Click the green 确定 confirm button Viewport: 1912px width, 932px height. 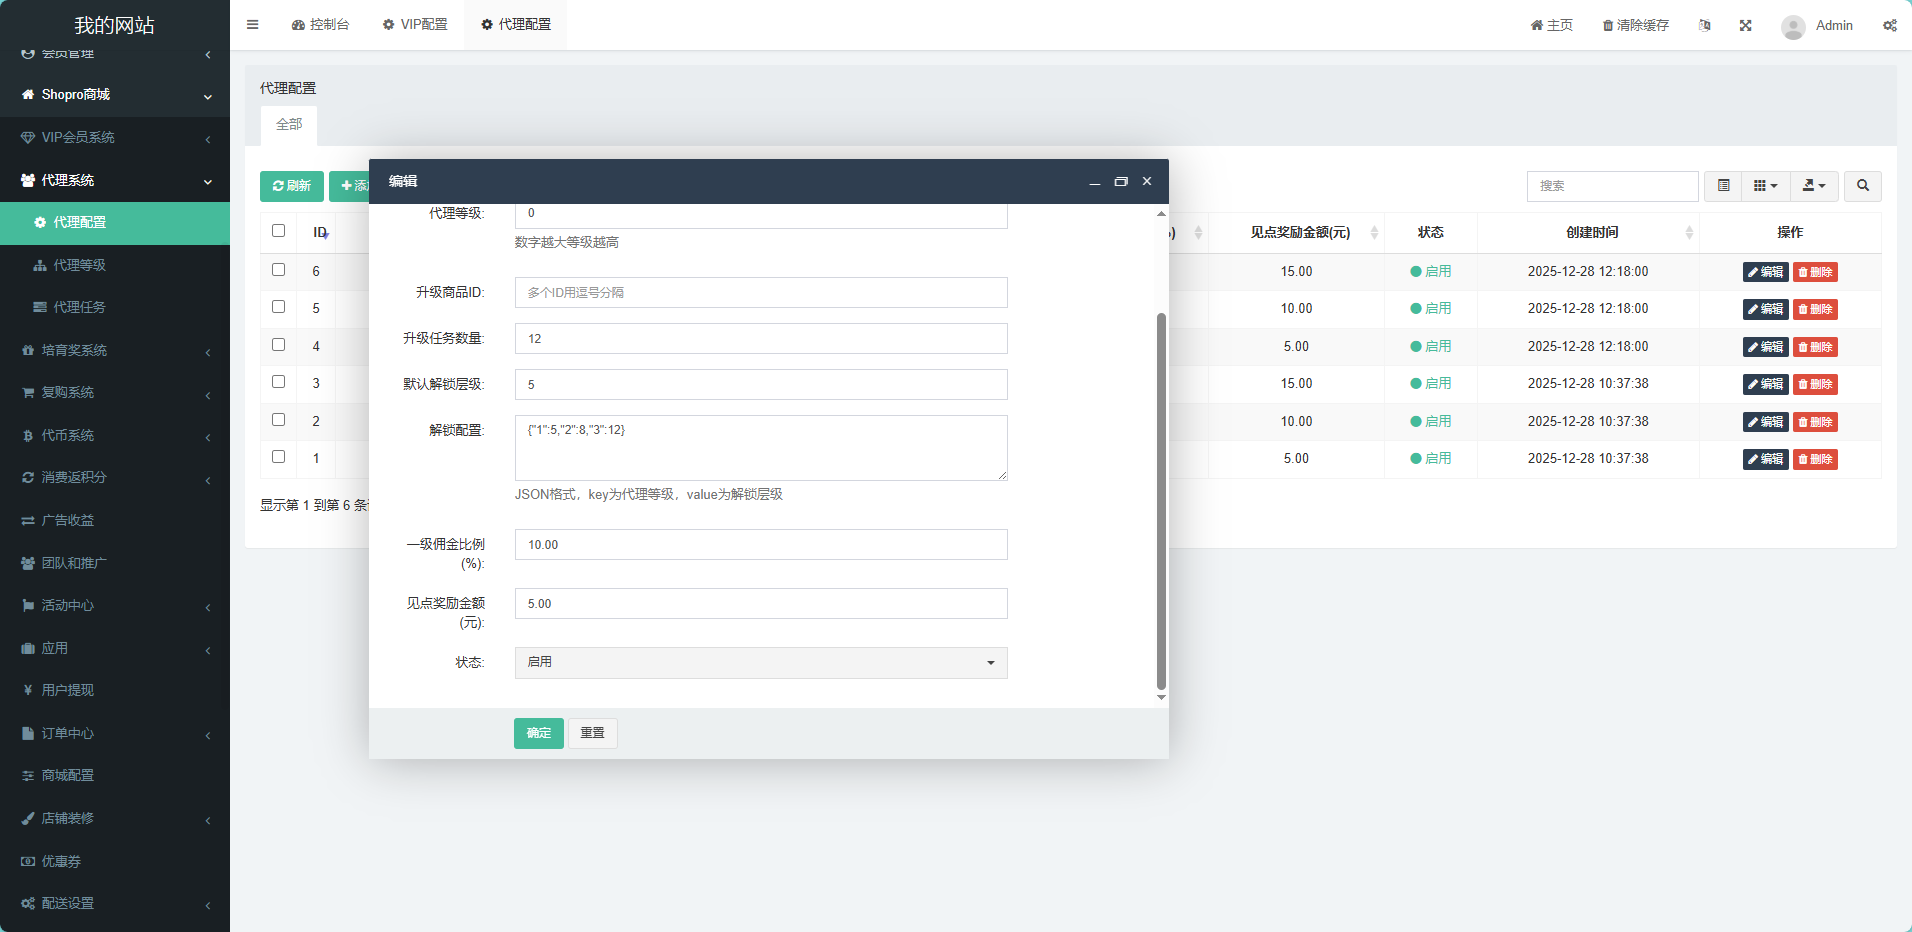coord(538,733)
